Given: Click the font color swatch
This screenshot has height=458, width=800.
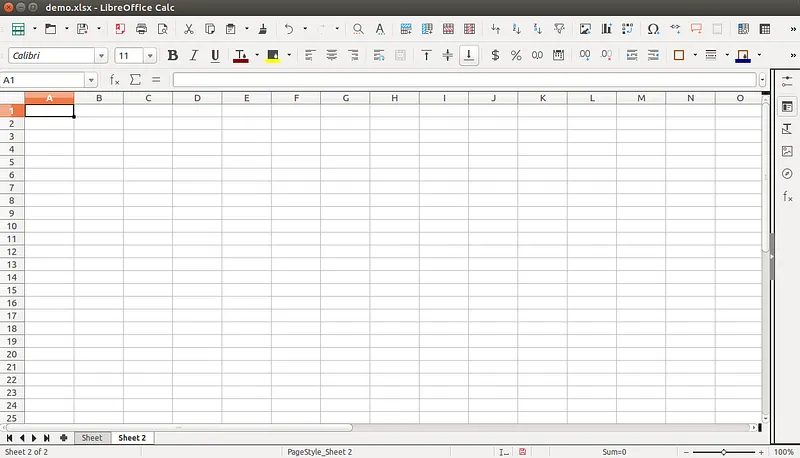Looking at the screenshot, I should tap(241, 55).
